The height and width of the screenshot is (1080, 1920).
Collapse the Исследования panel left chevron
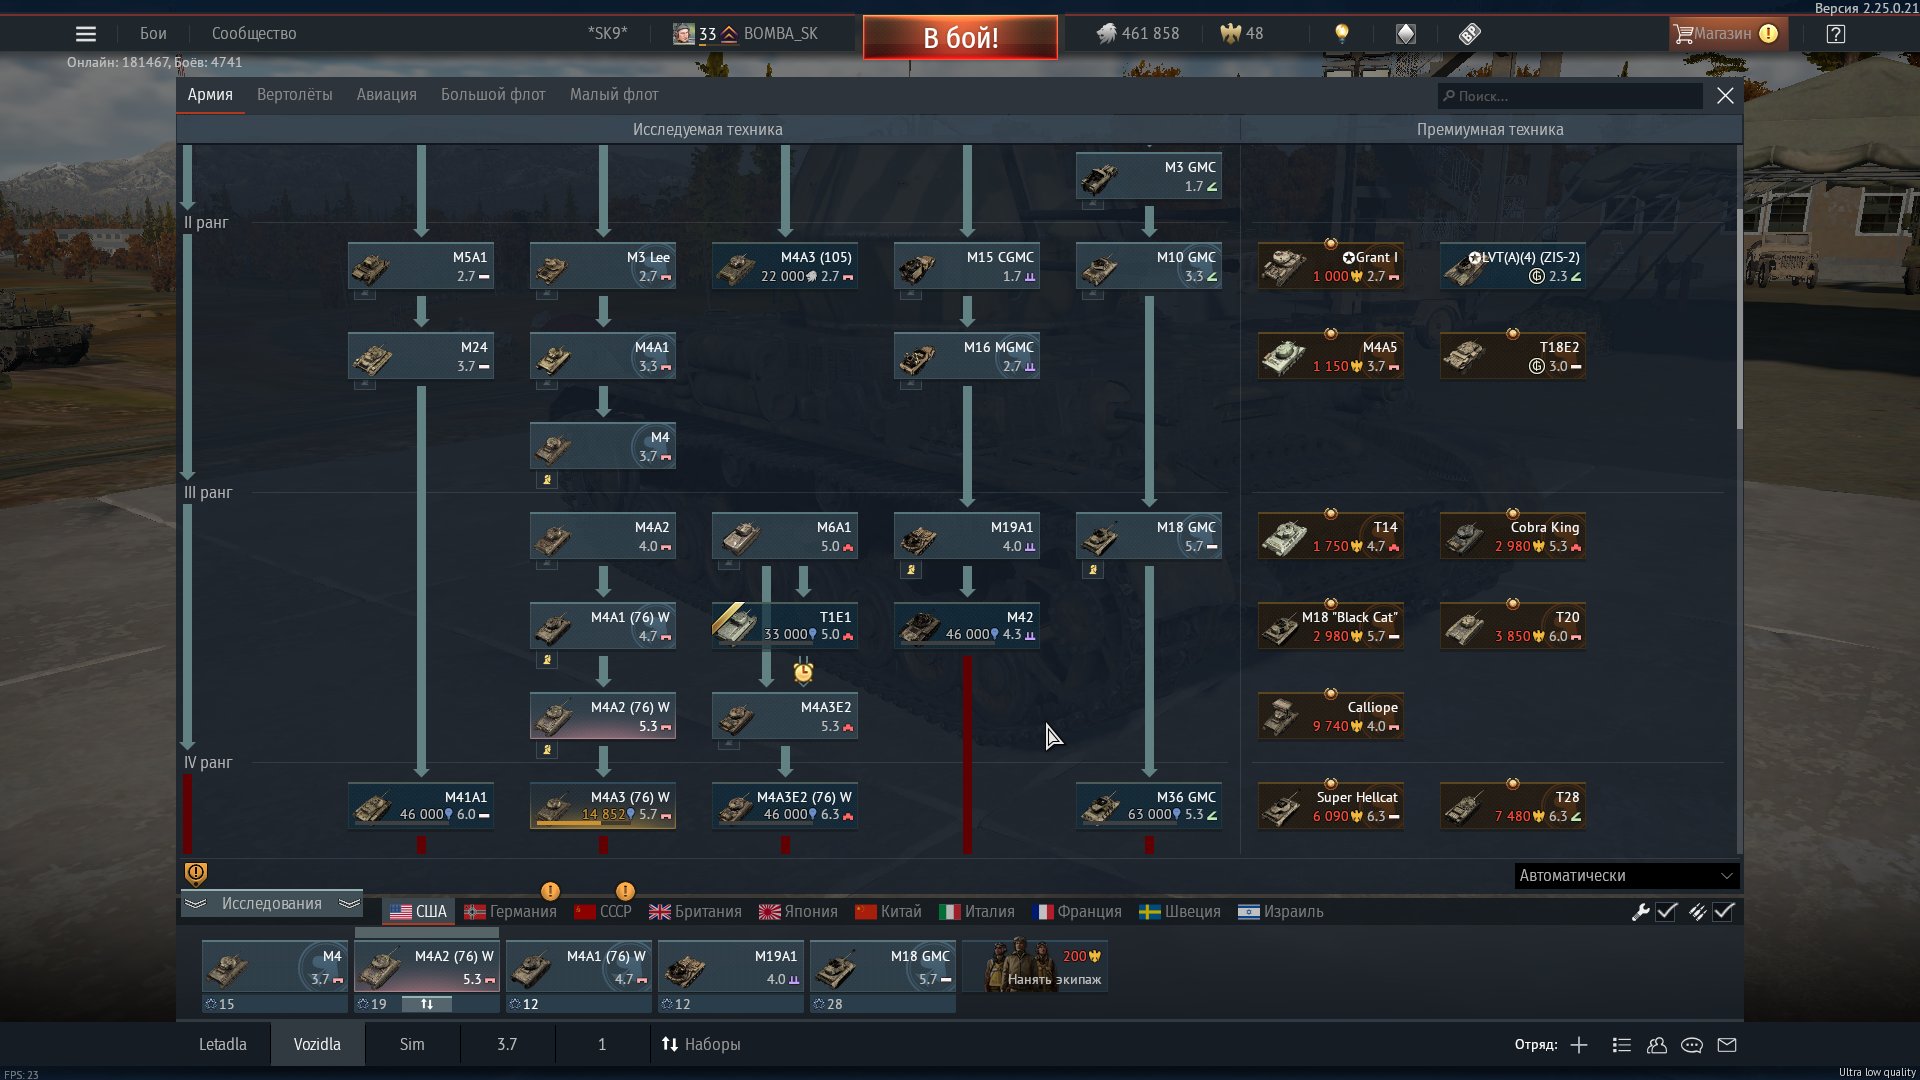point(195,904)
